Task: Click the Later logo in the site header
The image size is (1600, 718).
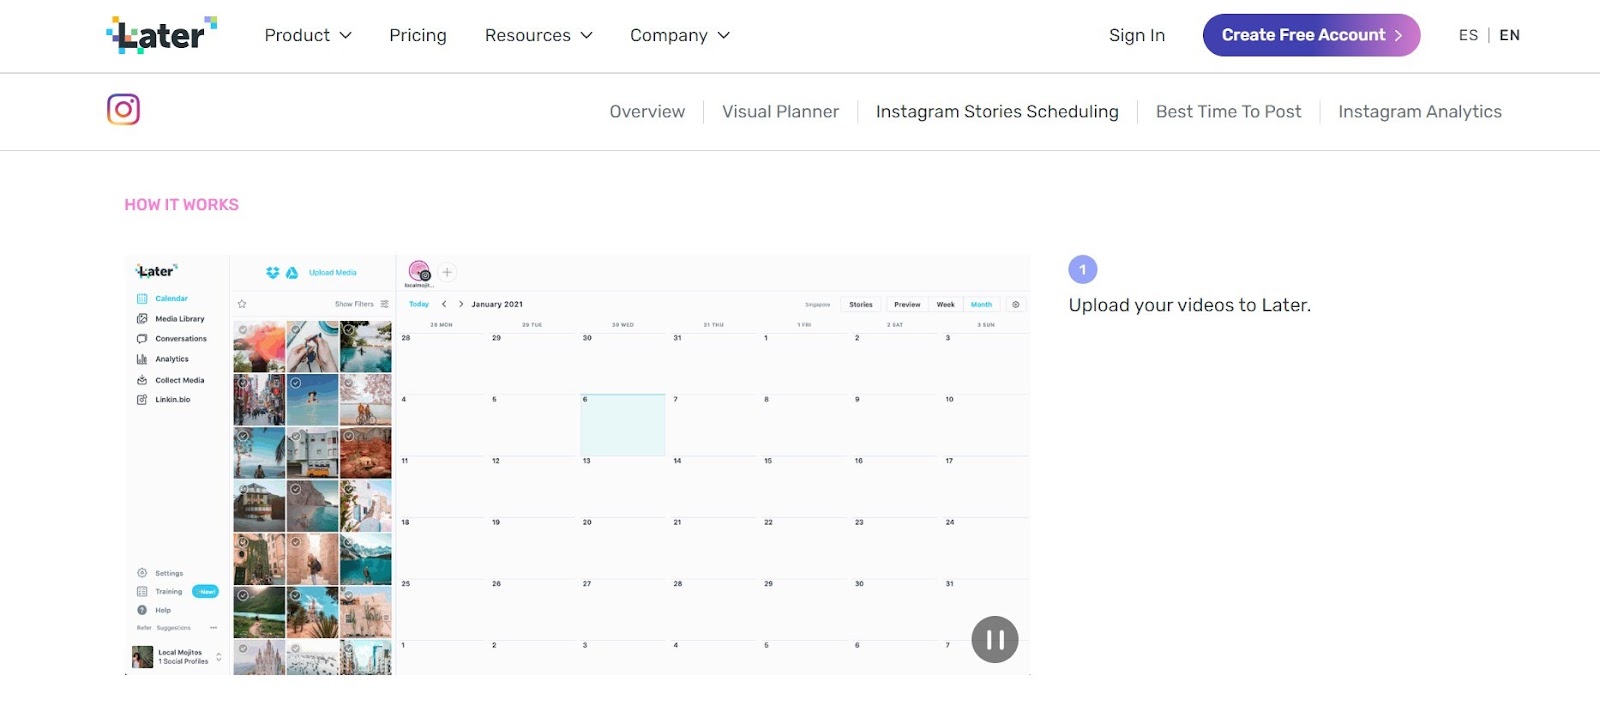Action: click(162, 35)
